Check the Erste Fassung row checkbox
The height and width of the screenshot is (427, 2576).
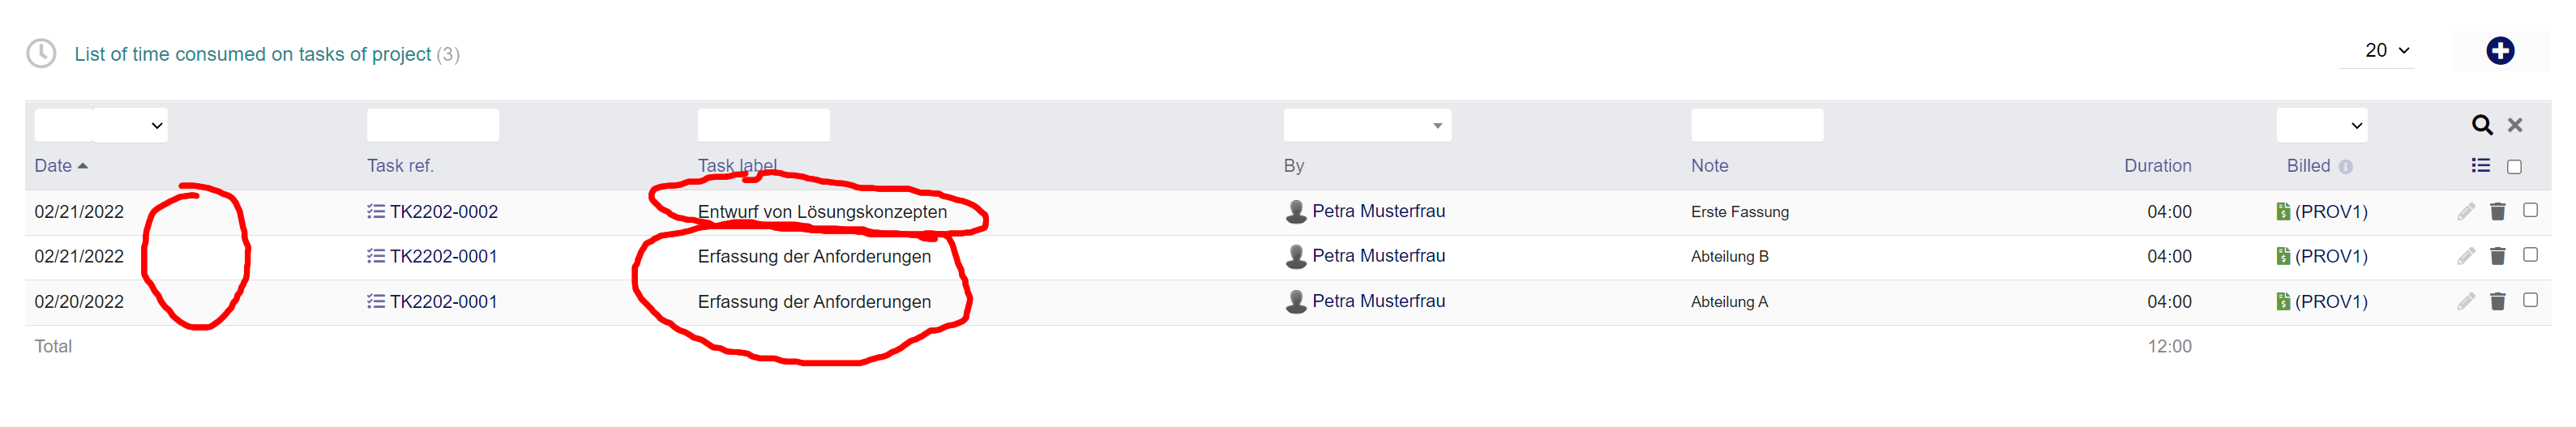2530,210
